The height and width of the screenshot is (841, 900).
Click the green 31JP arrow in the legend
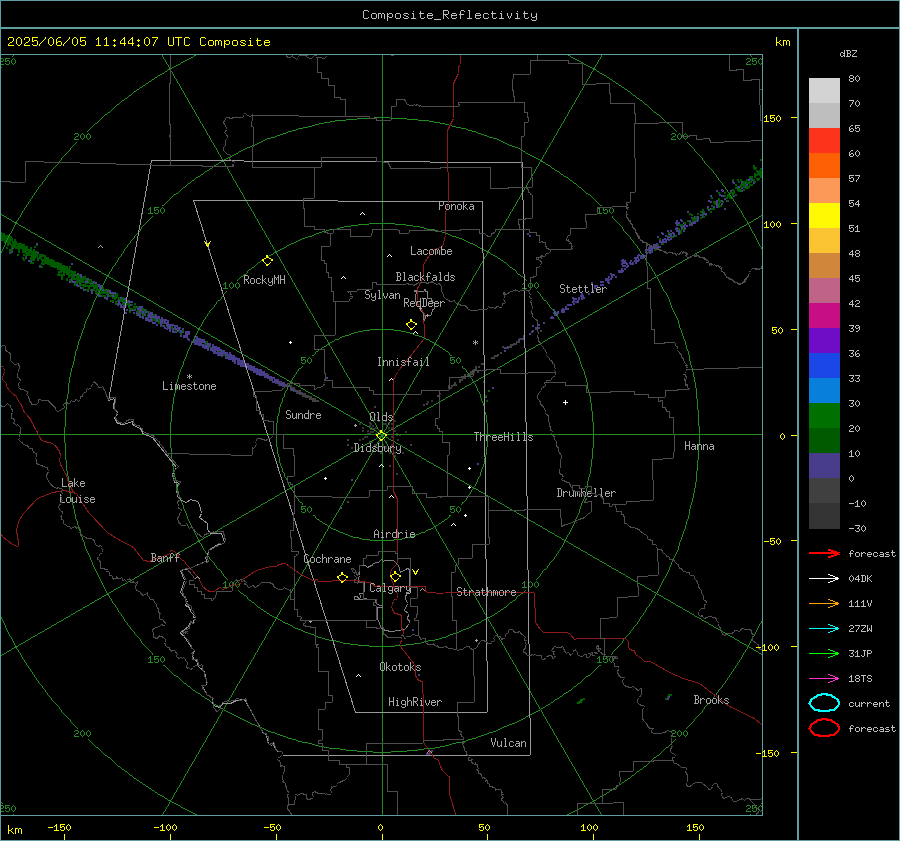click(x=824, y=653)
